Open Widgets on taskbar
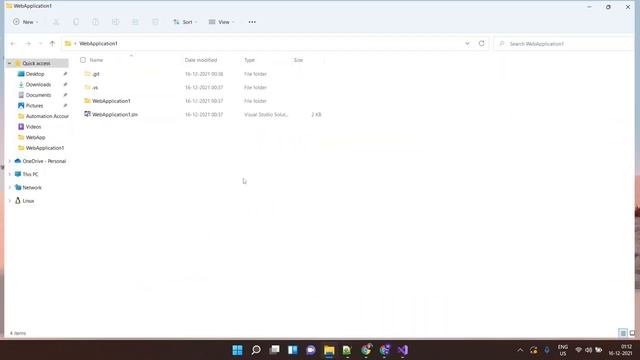Screen dimensions: 640x360 click(293, 350)
